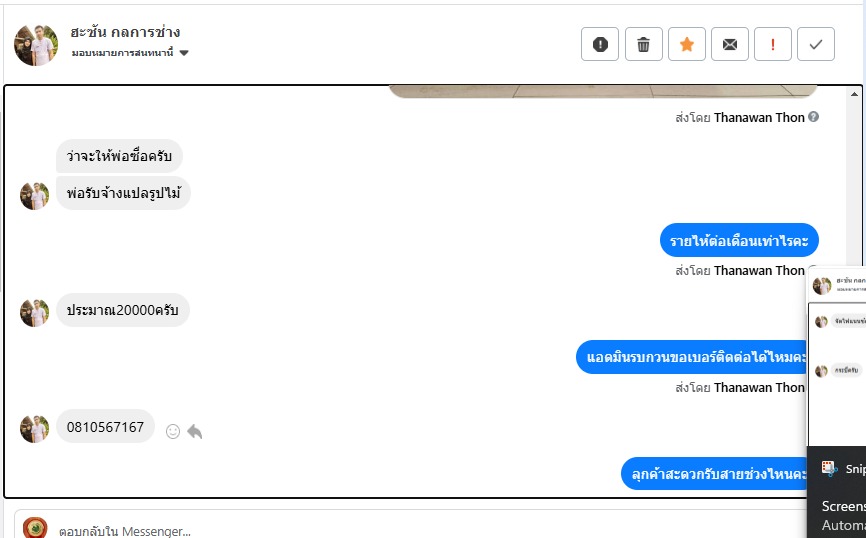Image resolution: width=866 pixels, height=538 pixels.
Task: Reply to phone number message with arrow icon
Action: 194,431
